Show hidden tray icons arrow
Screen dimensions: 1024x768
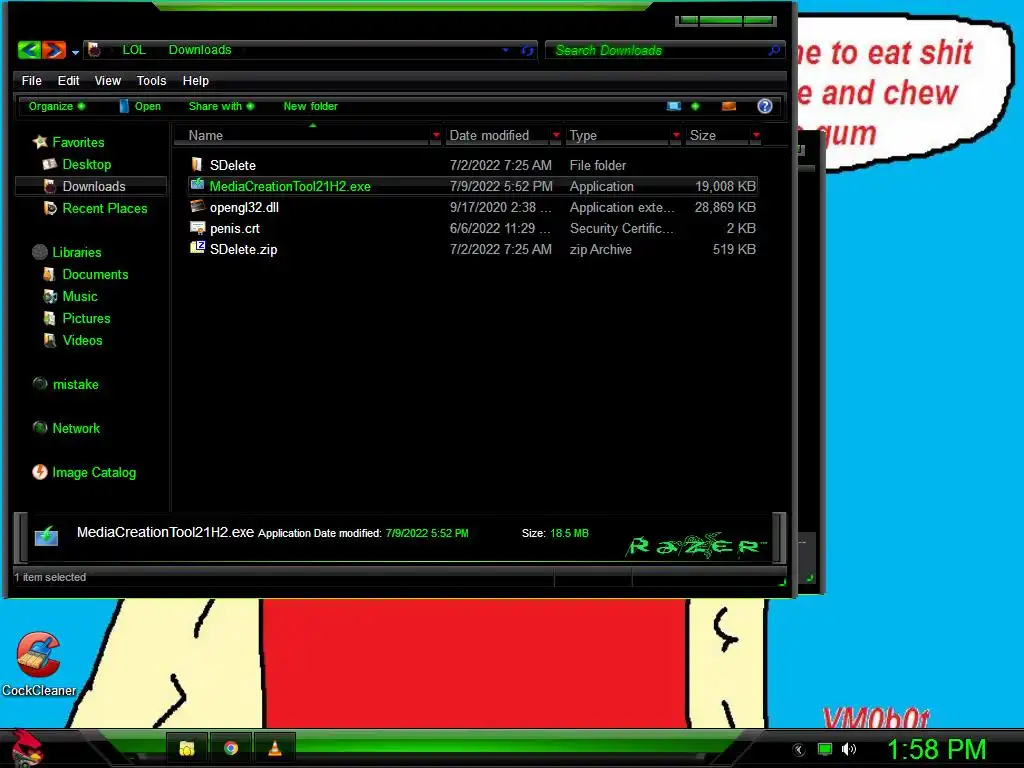pos(799,750)
